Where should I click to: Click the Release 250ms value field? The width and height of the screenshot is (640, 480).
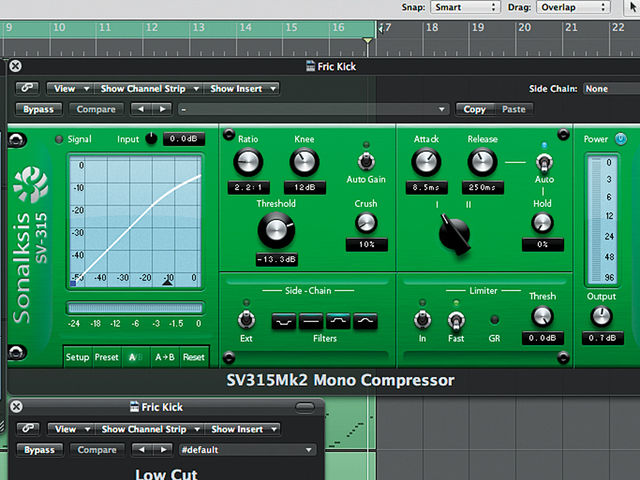click(482, 187)
